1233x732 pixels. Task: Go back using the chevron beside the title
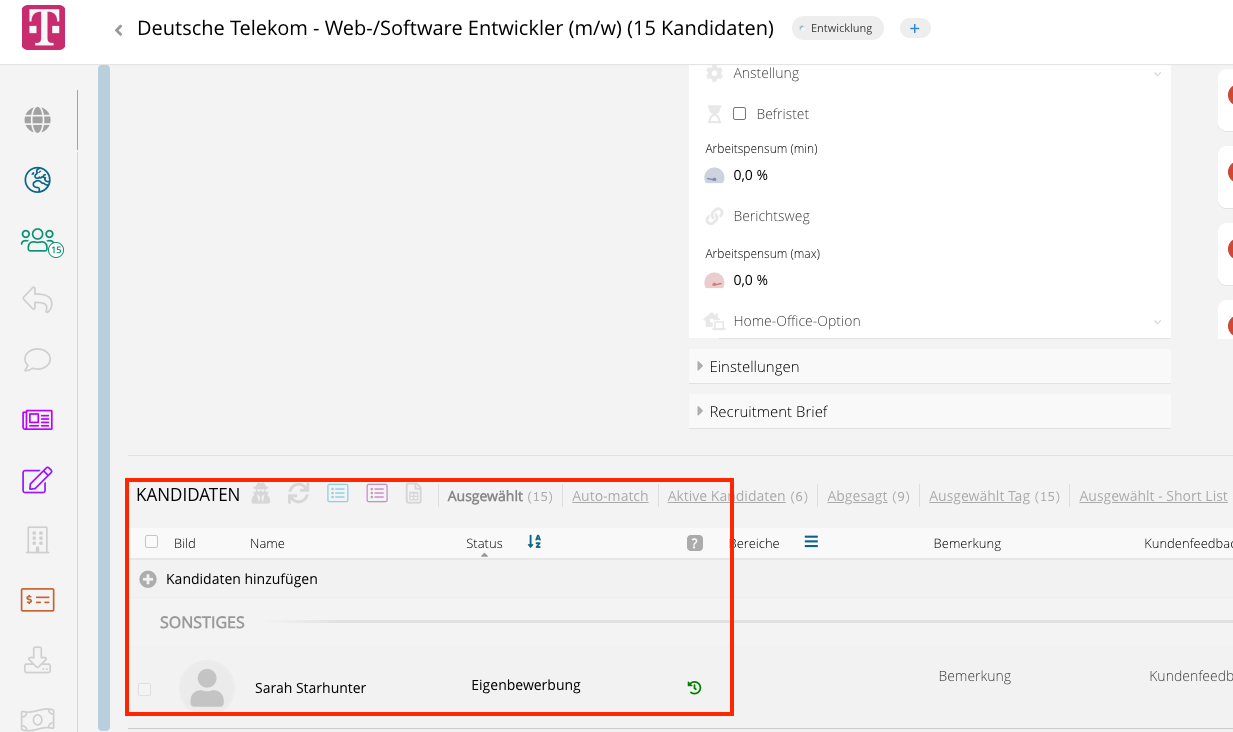[118, 30]
